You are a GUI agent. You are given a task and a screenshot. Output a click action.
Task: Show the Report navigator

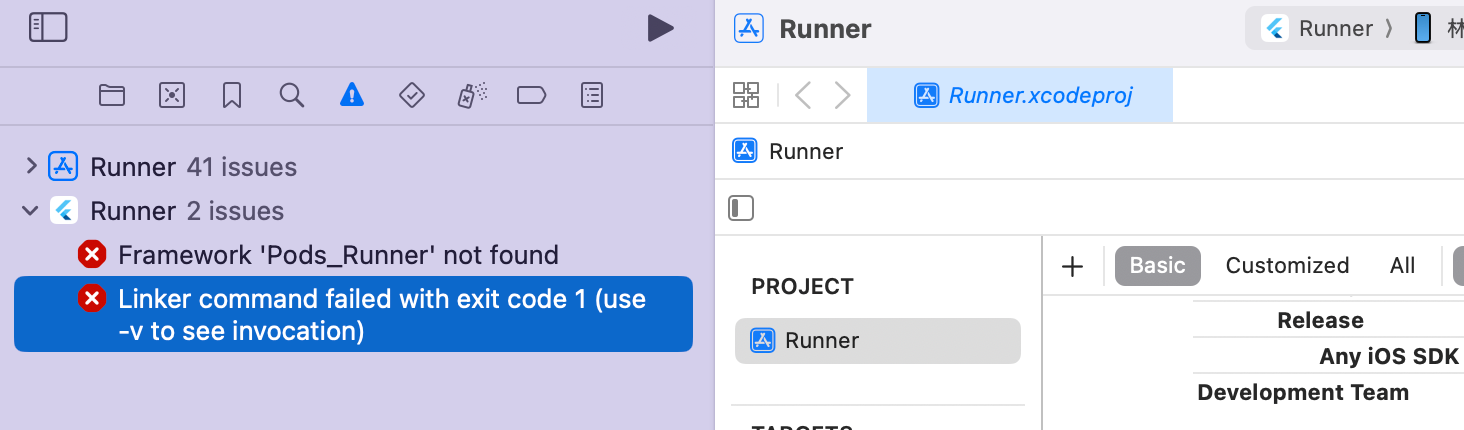[x=592, y=95]
